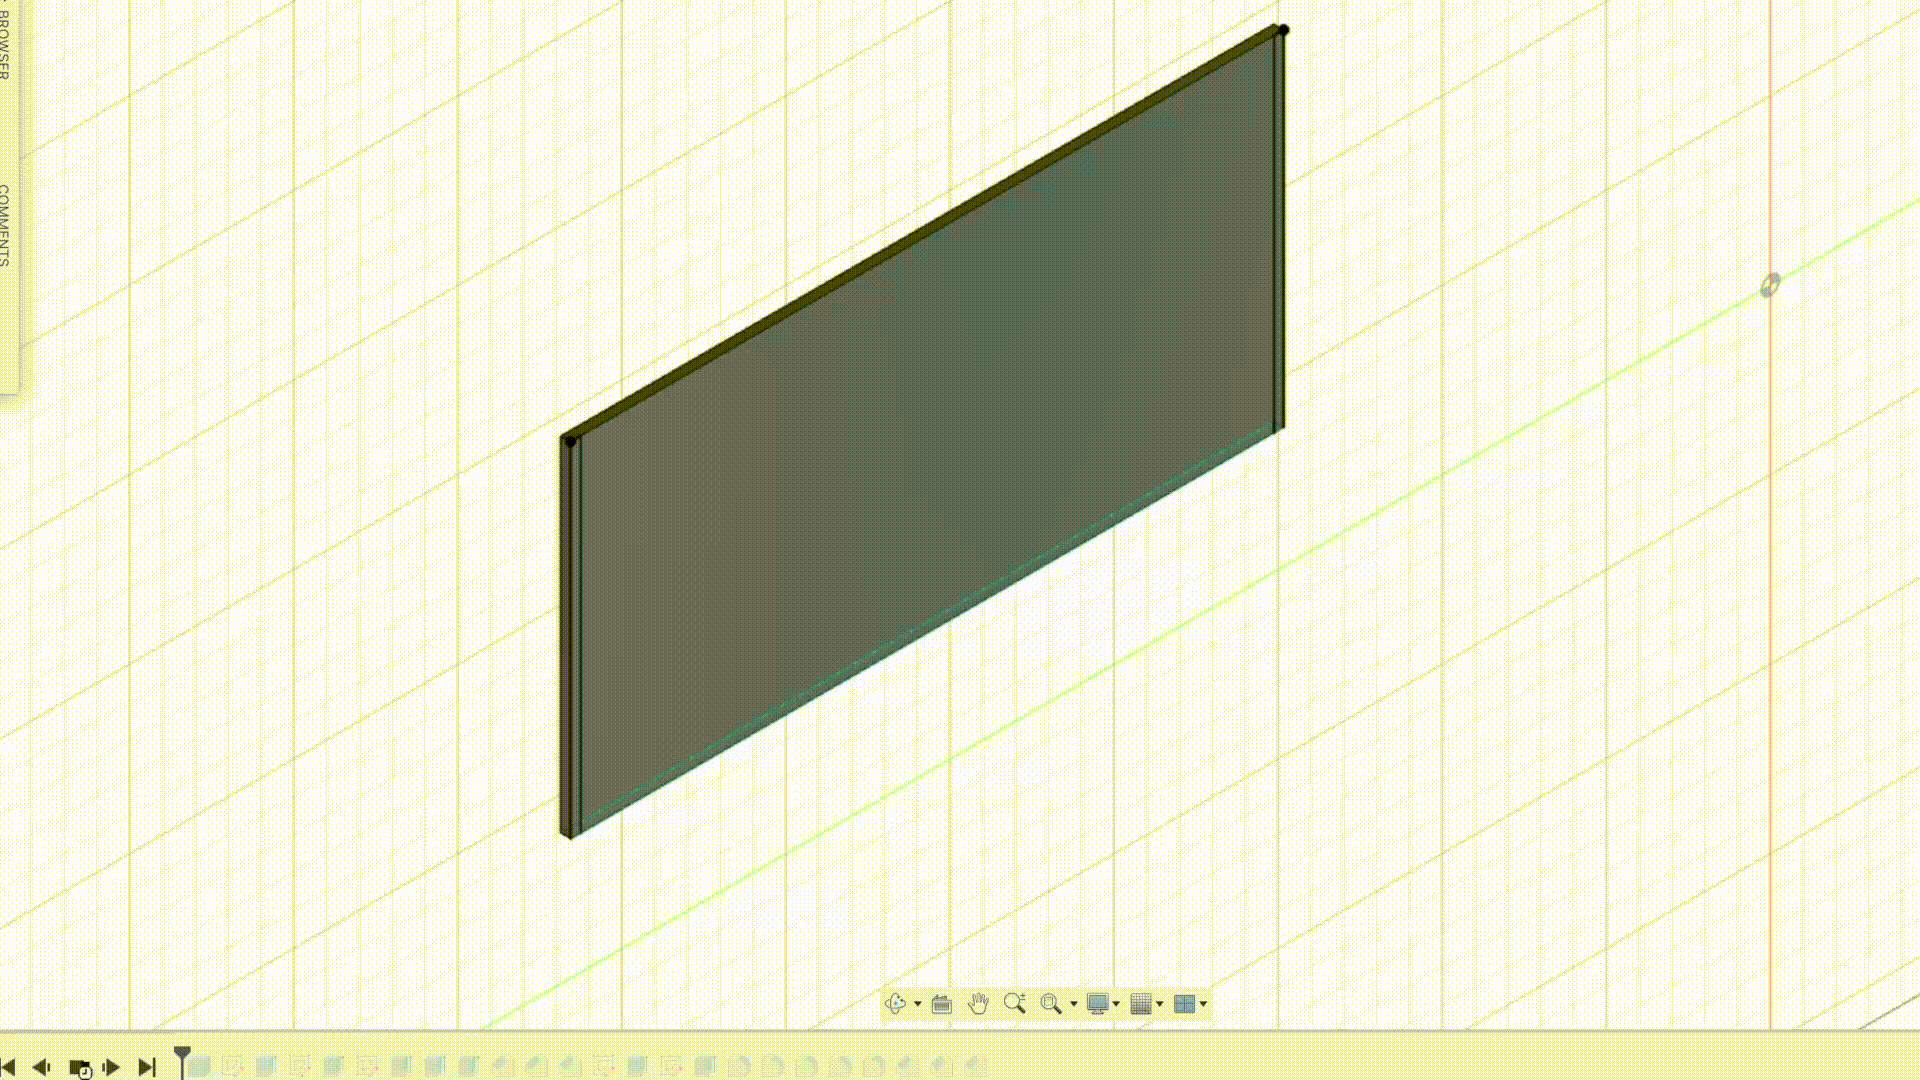Select the top-right corner point of the panel

(x=1283, y=30)
